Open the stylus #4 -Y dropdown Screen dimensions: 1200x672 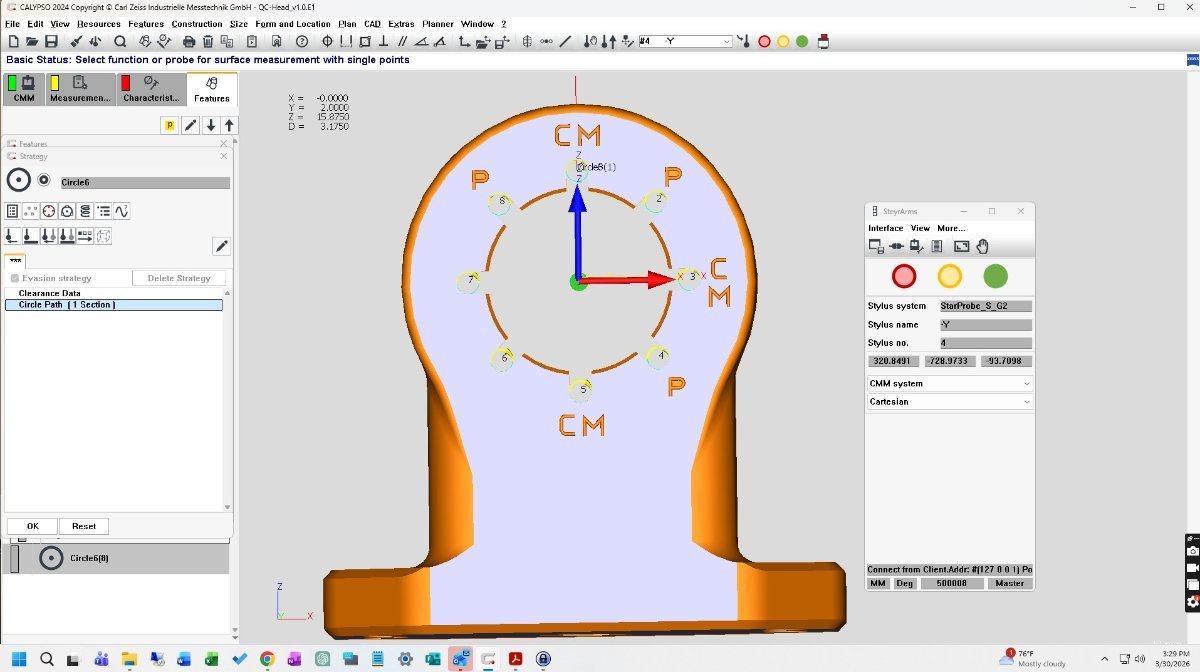[x=726, y=42]
